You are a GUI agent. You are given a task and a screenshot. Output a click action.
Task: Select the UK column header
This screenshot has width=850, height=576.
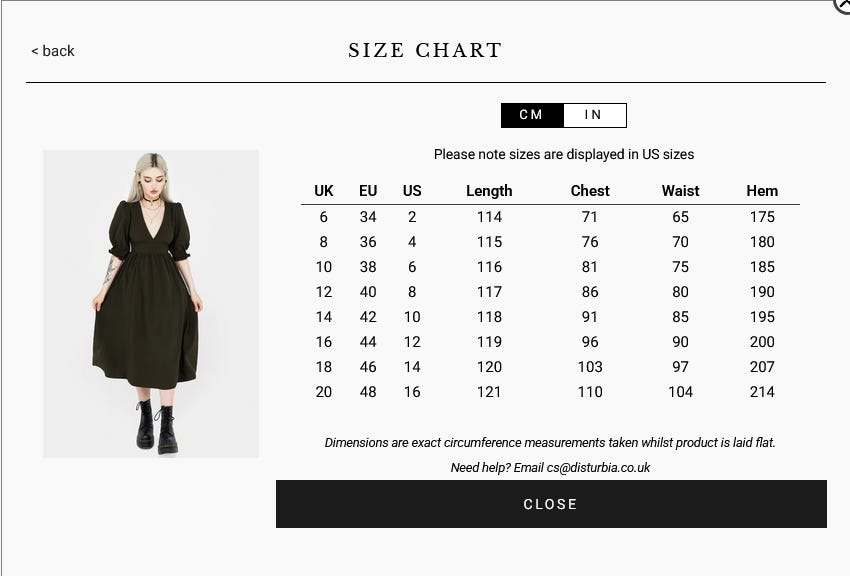324,191
